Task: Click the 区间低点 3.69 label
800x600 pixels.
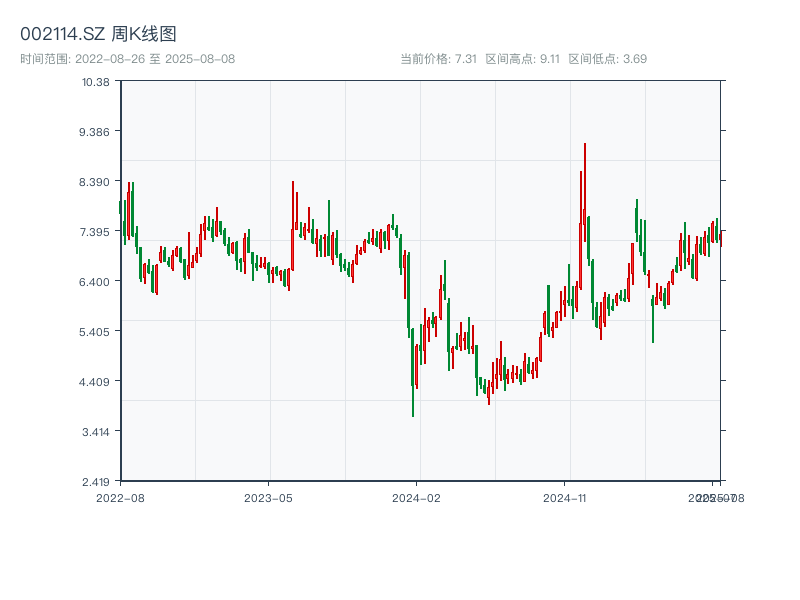Action: [608, 58]
